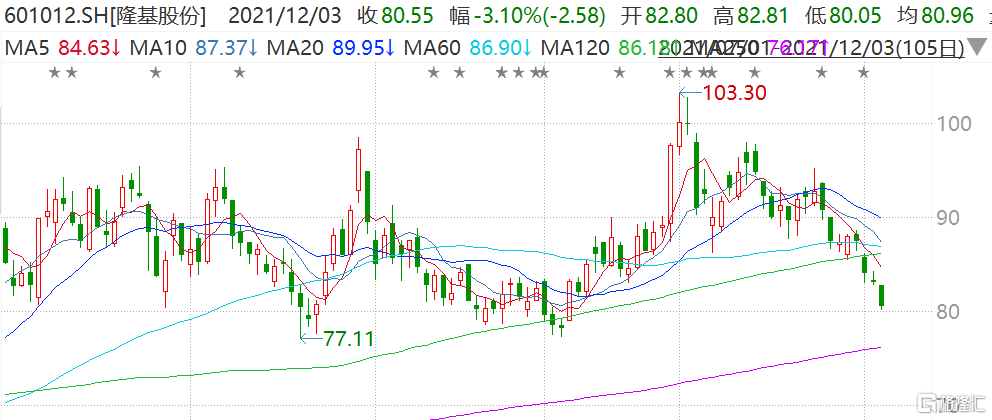Click the low price 低 80.05
992x420 pixels.
[x=844, y=16]
